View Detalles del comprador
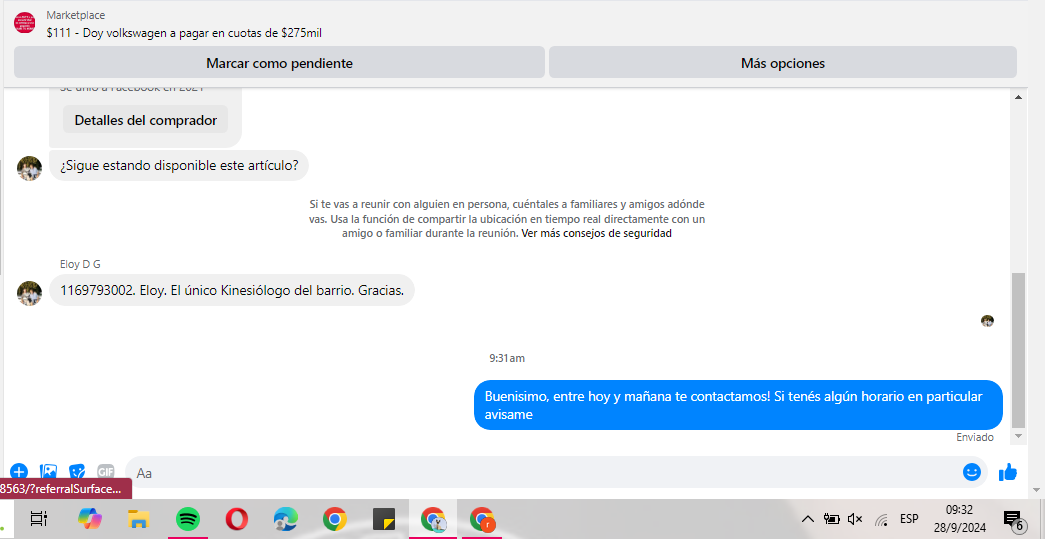This screenshot has width=1045, height=539. [145, 120]
